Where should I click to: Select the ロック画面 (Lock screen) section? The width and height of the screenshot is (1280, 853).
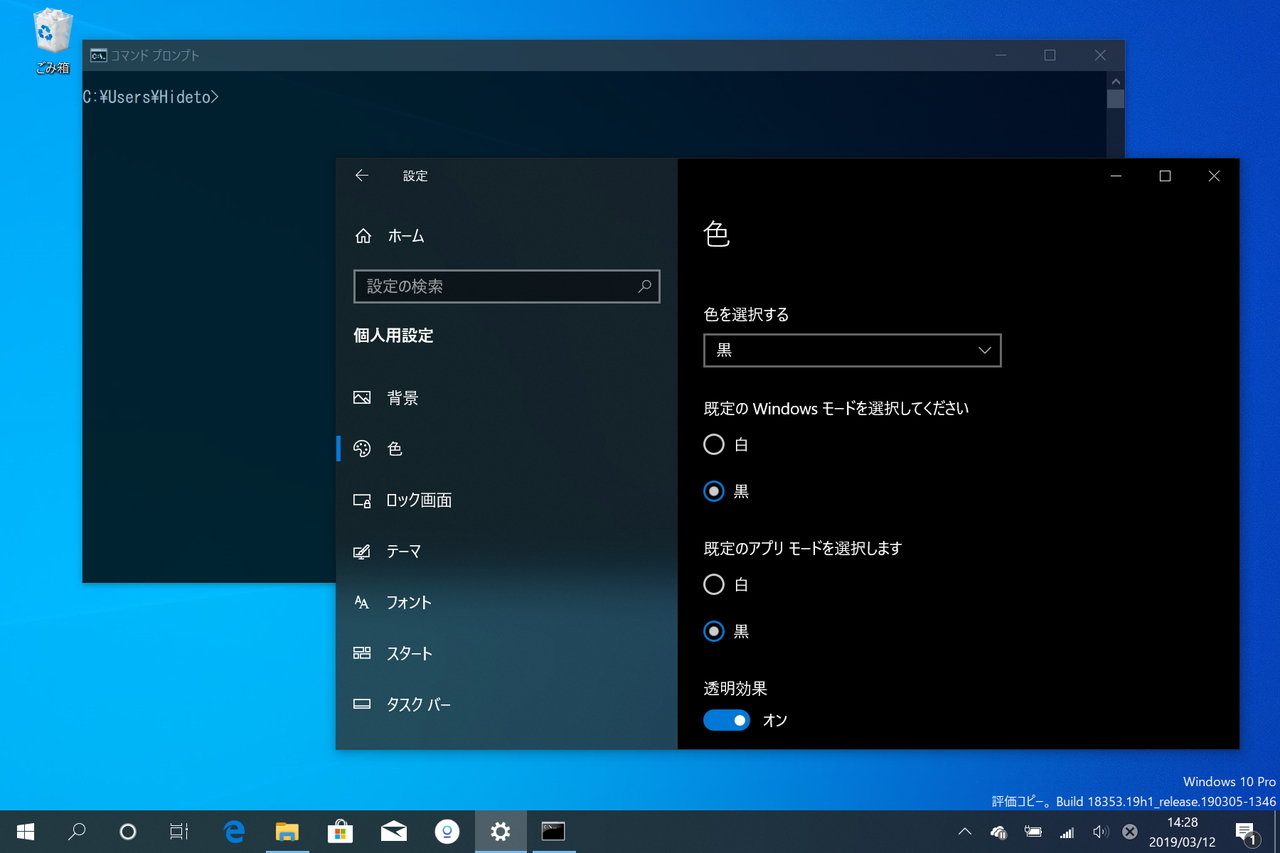[x=416, y=500]
